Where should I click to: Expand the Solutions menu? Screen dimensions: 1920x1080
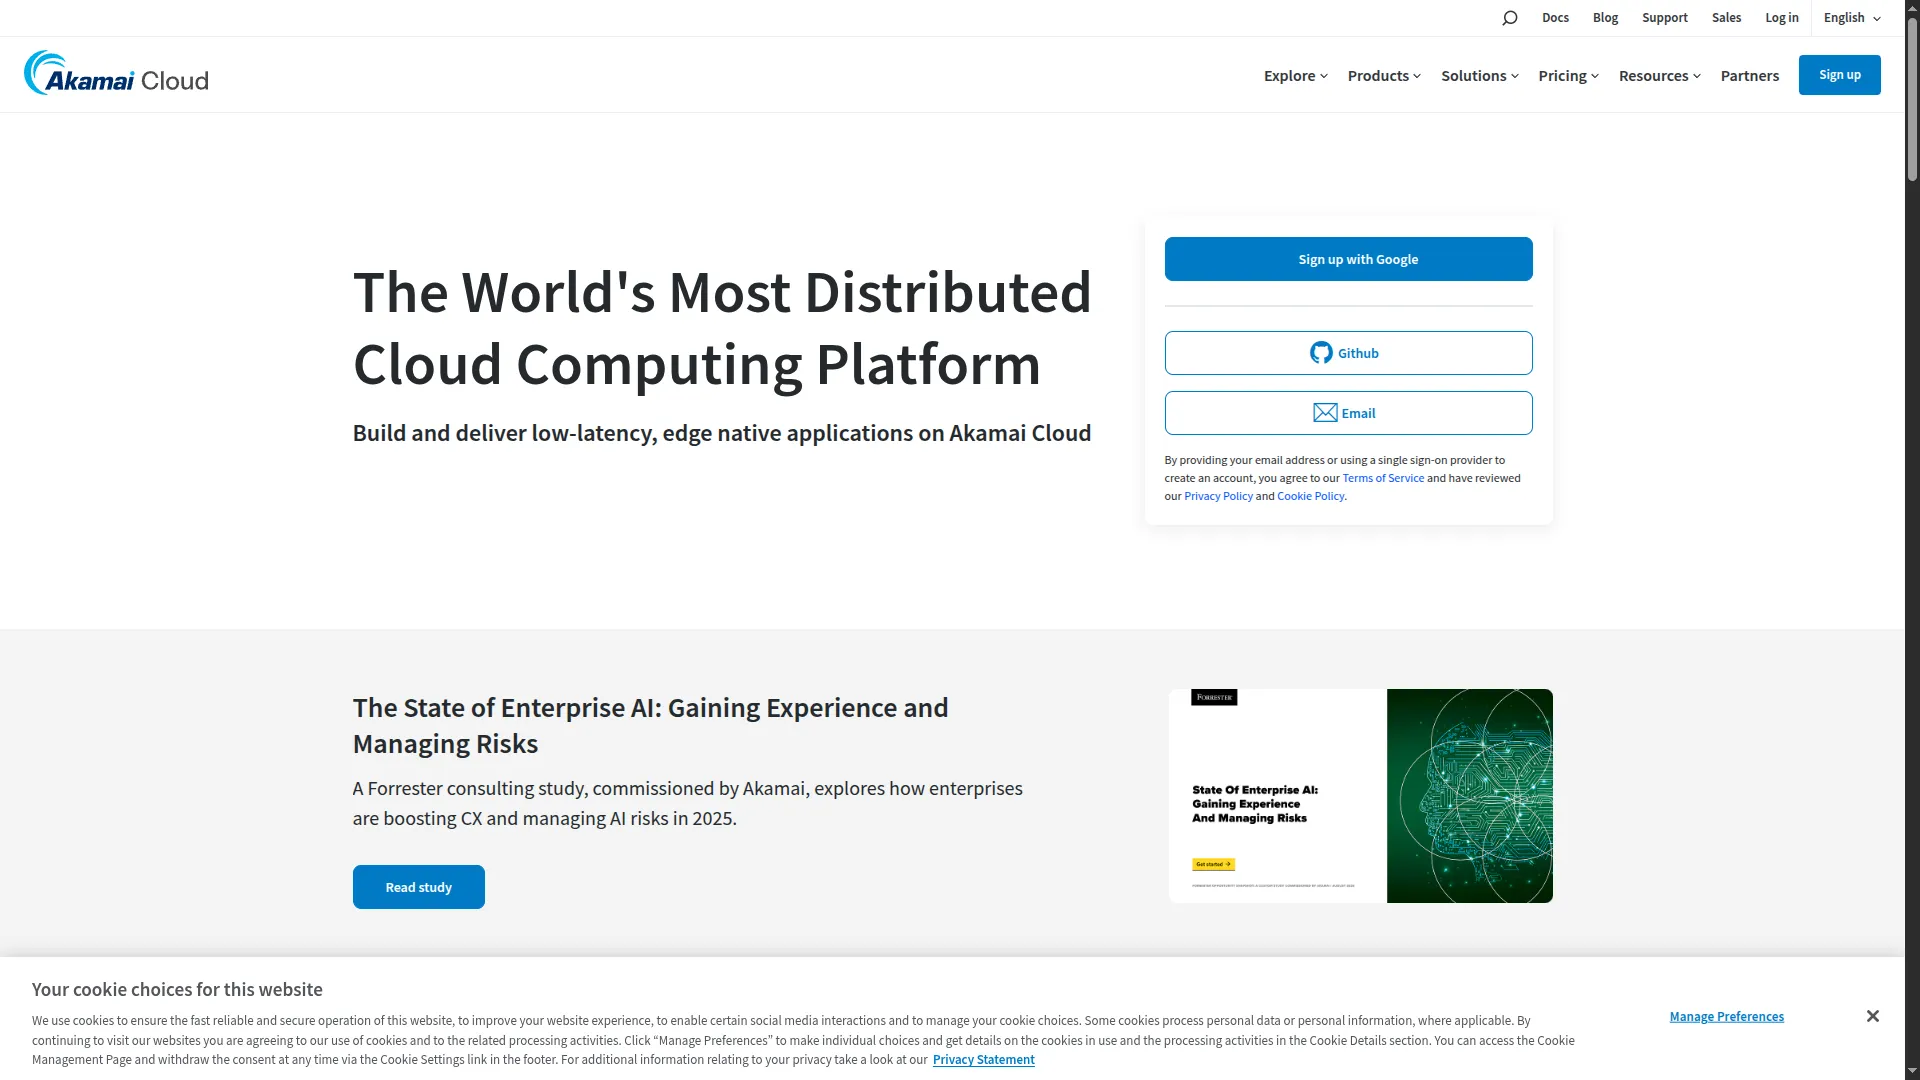(1479, 76)
